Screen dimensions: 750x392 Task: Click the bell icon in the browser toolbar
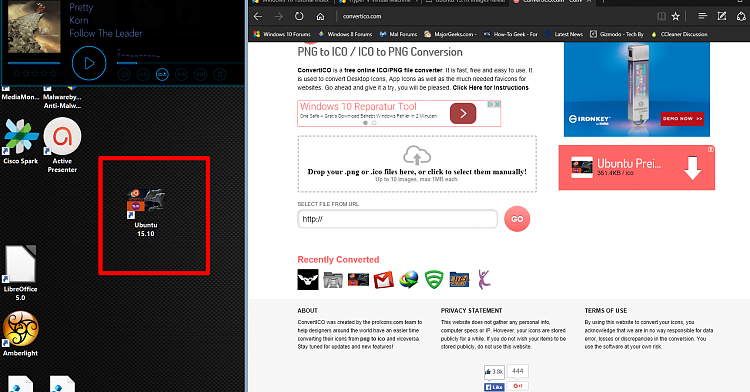pos(741,16)
